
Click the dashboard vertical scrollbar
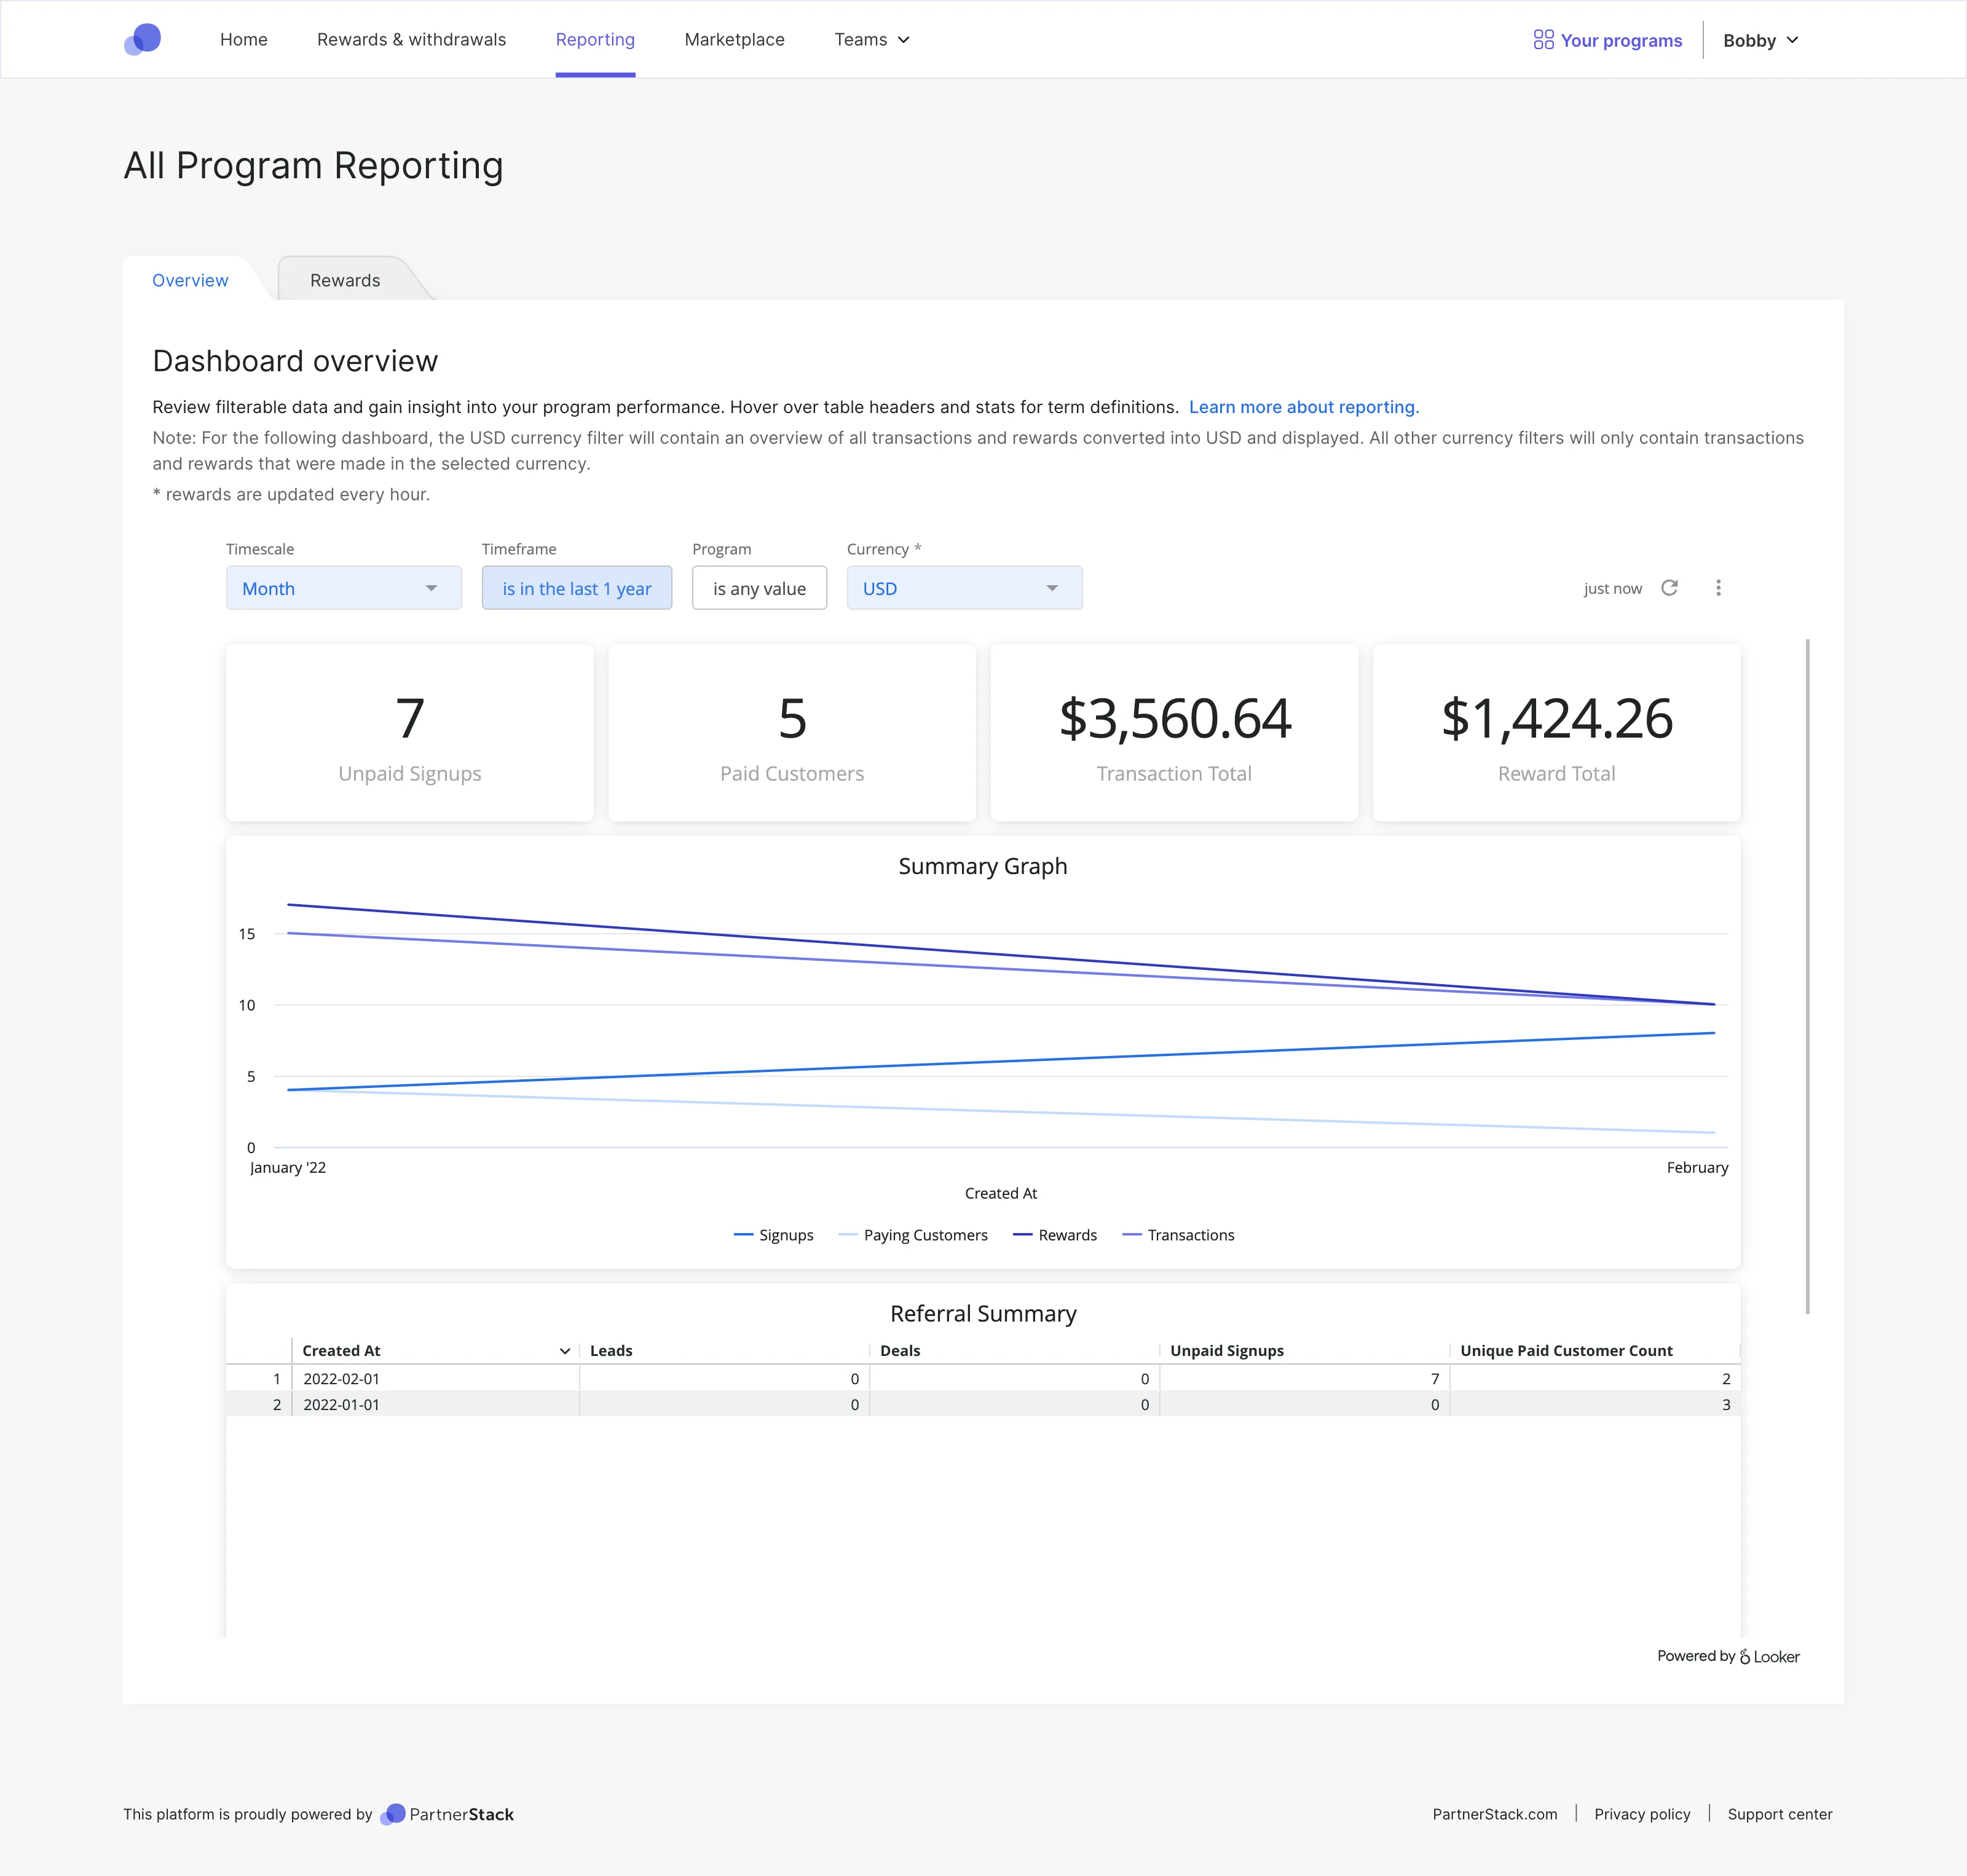(x=1807, y=975)
